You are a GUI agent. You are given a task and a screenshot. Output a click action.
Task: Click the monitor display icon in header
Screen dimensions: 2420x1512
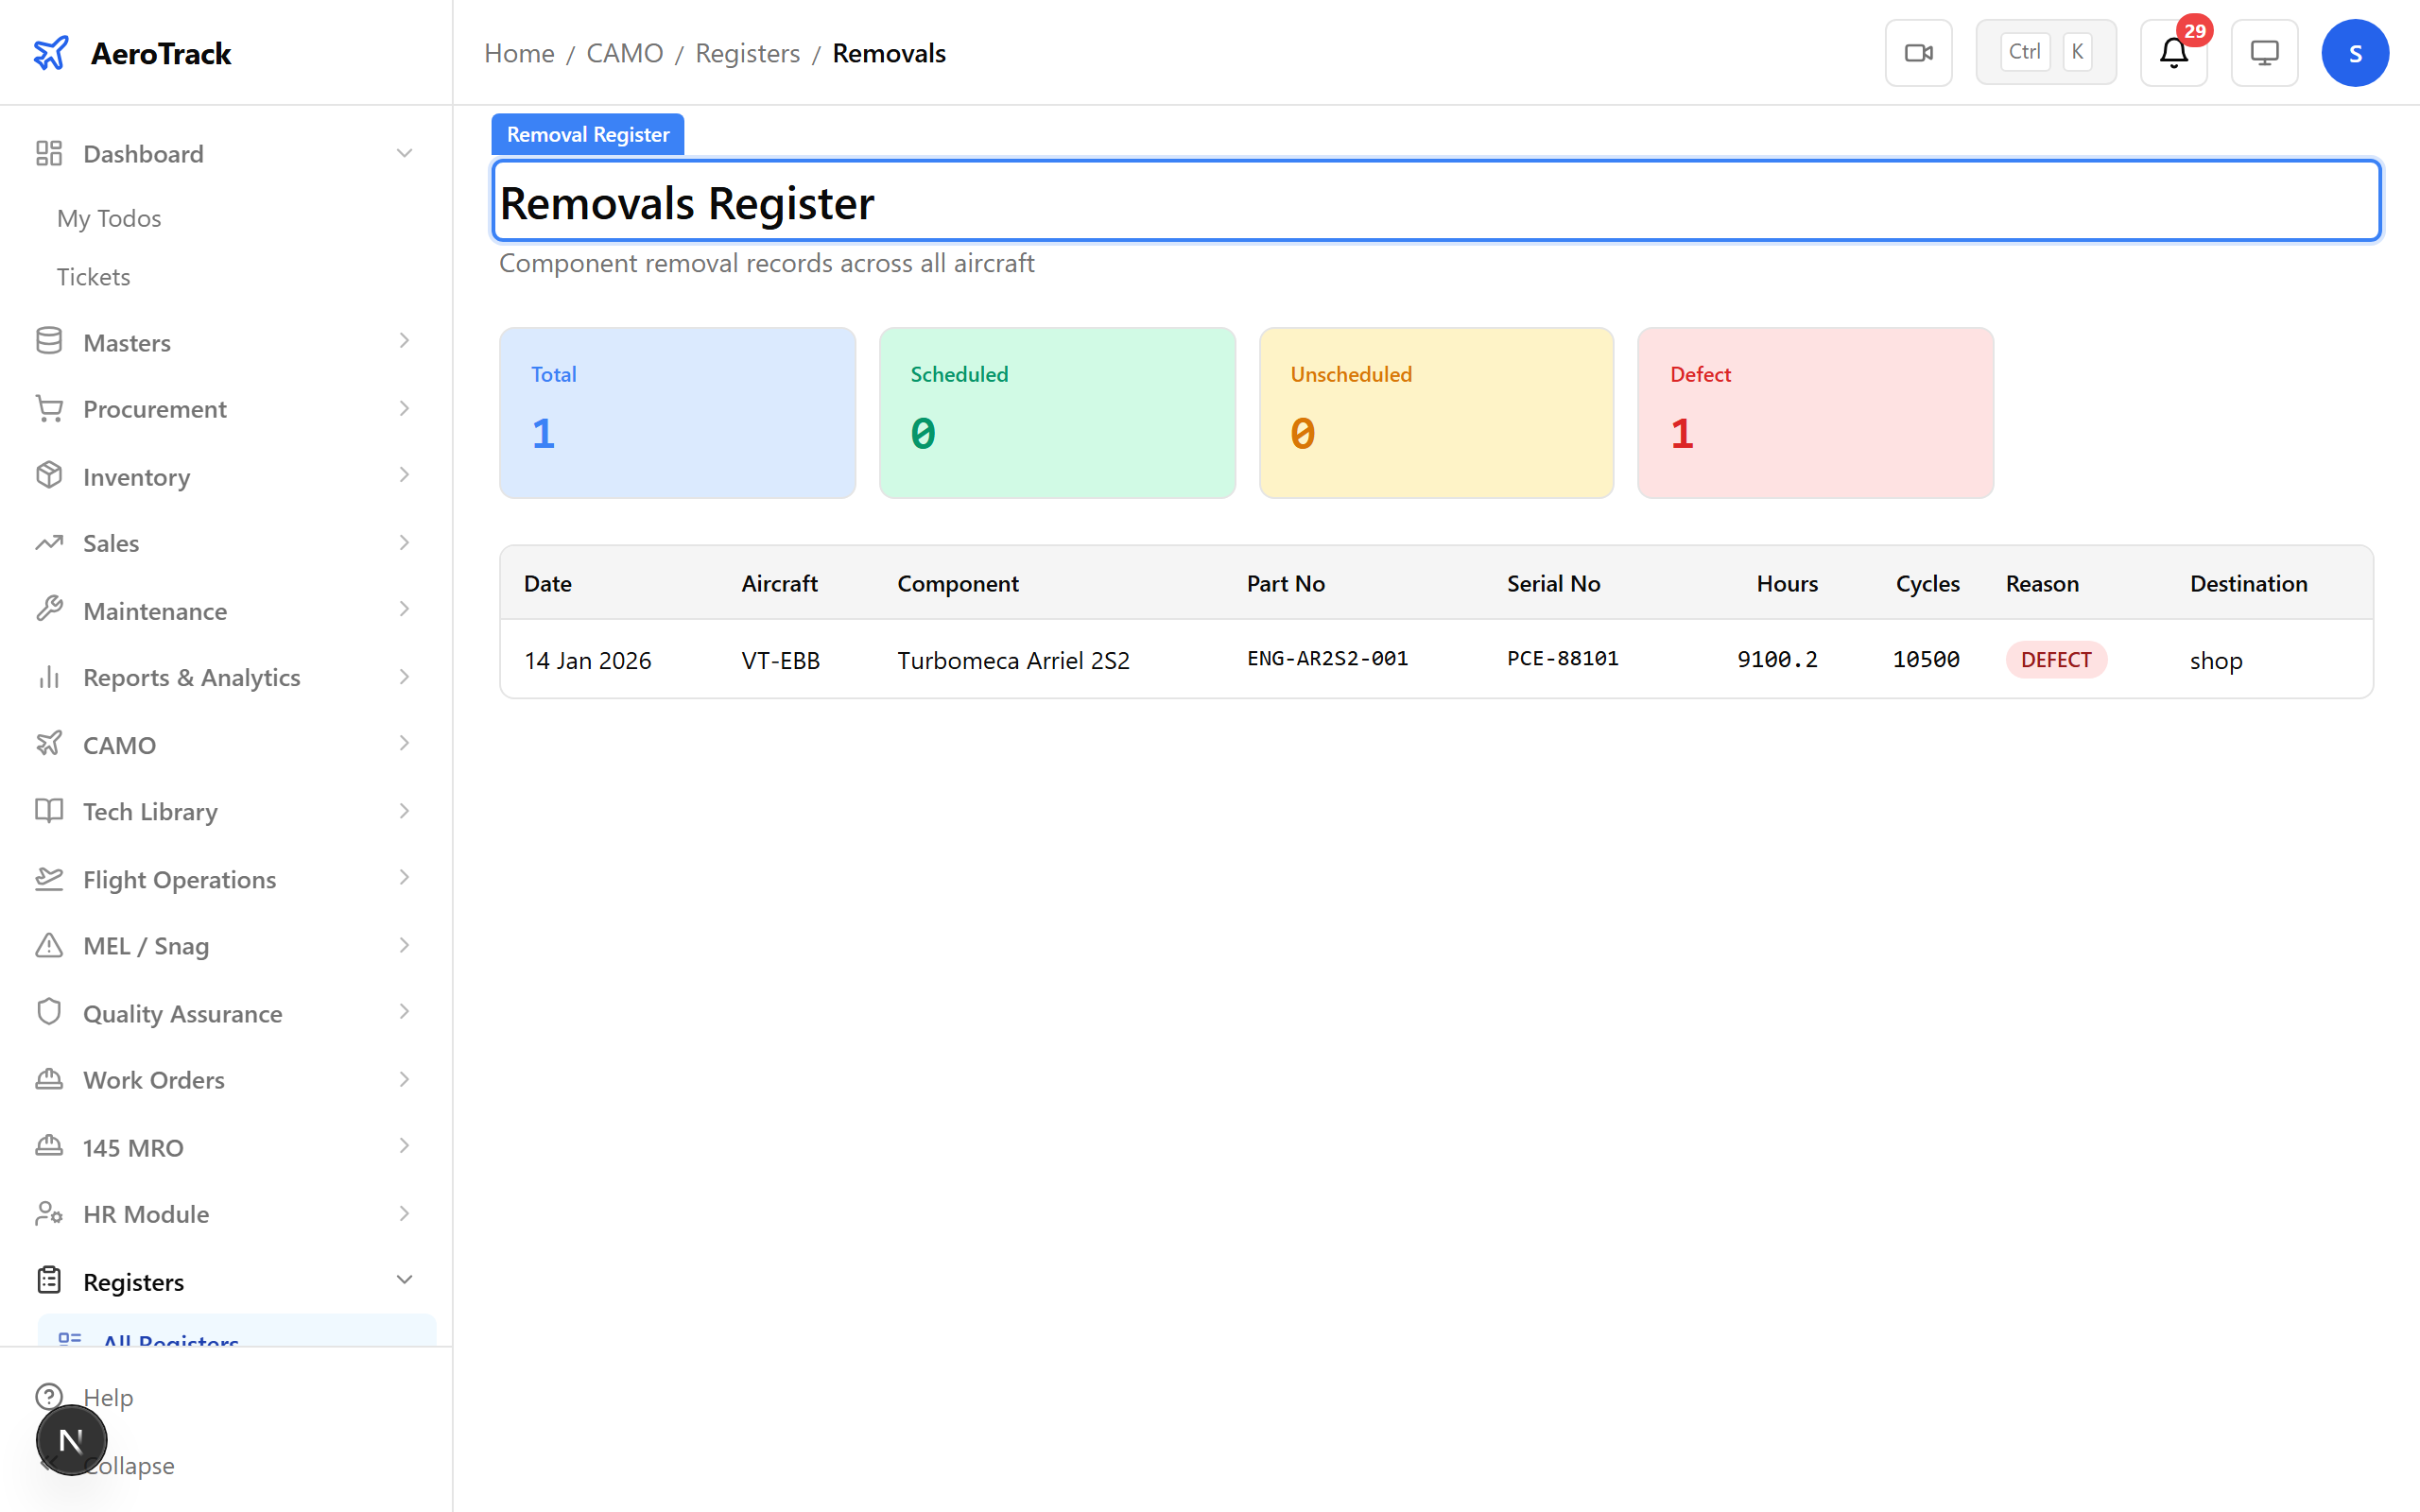coord(2264,52)
